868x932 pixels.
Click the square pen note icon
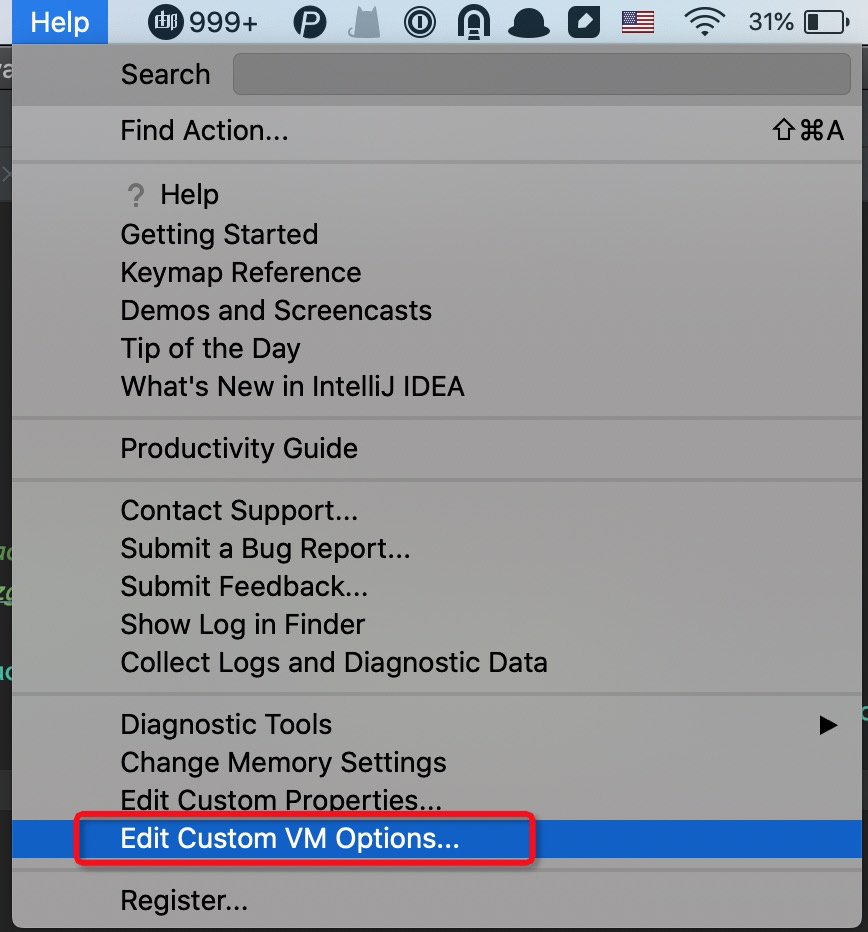[x=584, y=23]
